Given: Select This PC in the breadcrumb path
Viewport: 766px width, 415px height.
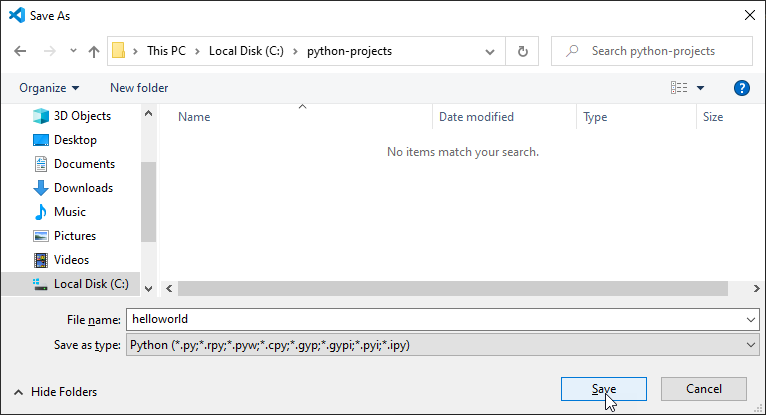Looking at the screenshot, I should tap(166, 51).
